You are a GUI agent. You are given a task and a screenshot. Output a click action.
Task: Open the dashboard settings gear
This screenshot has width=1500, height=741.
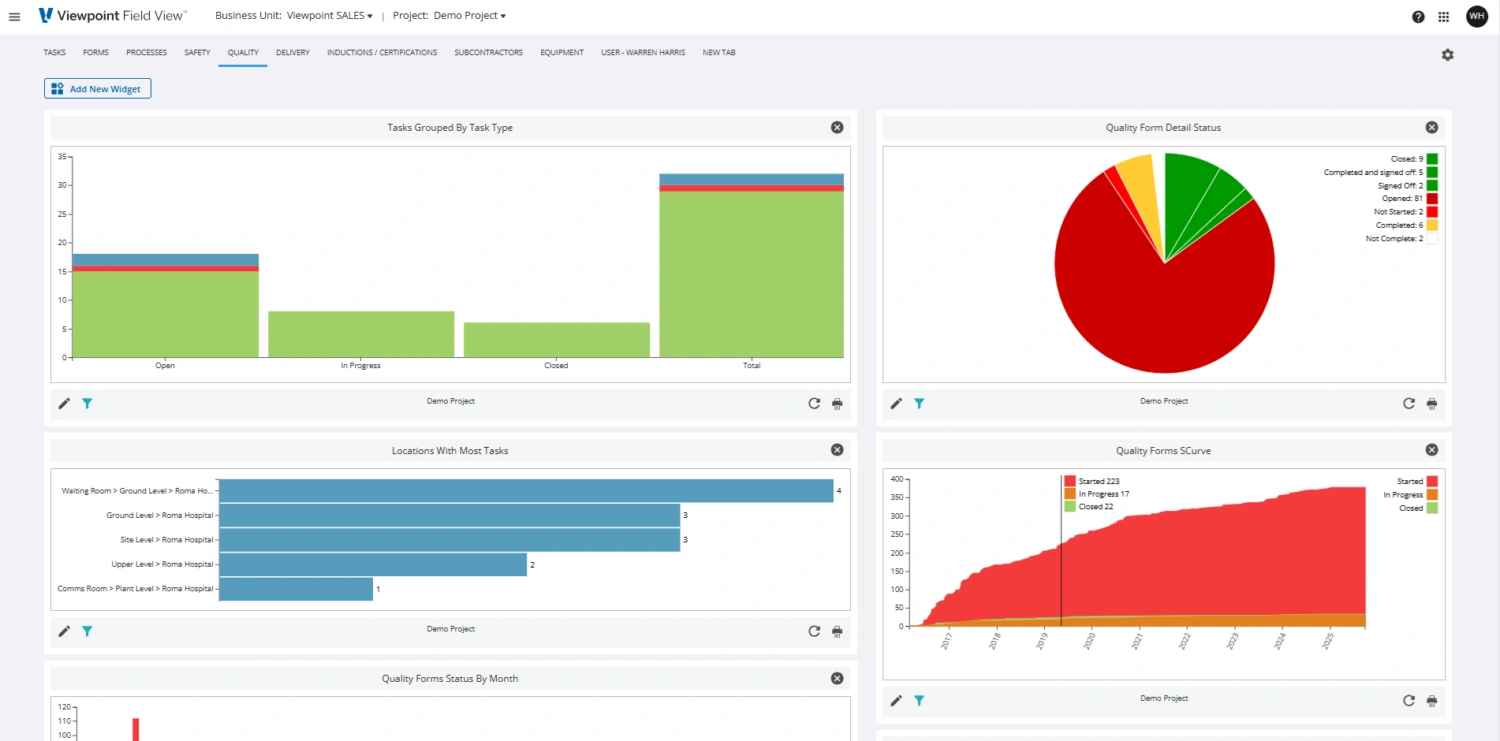pyautogui.click(x=1447, y=54)
